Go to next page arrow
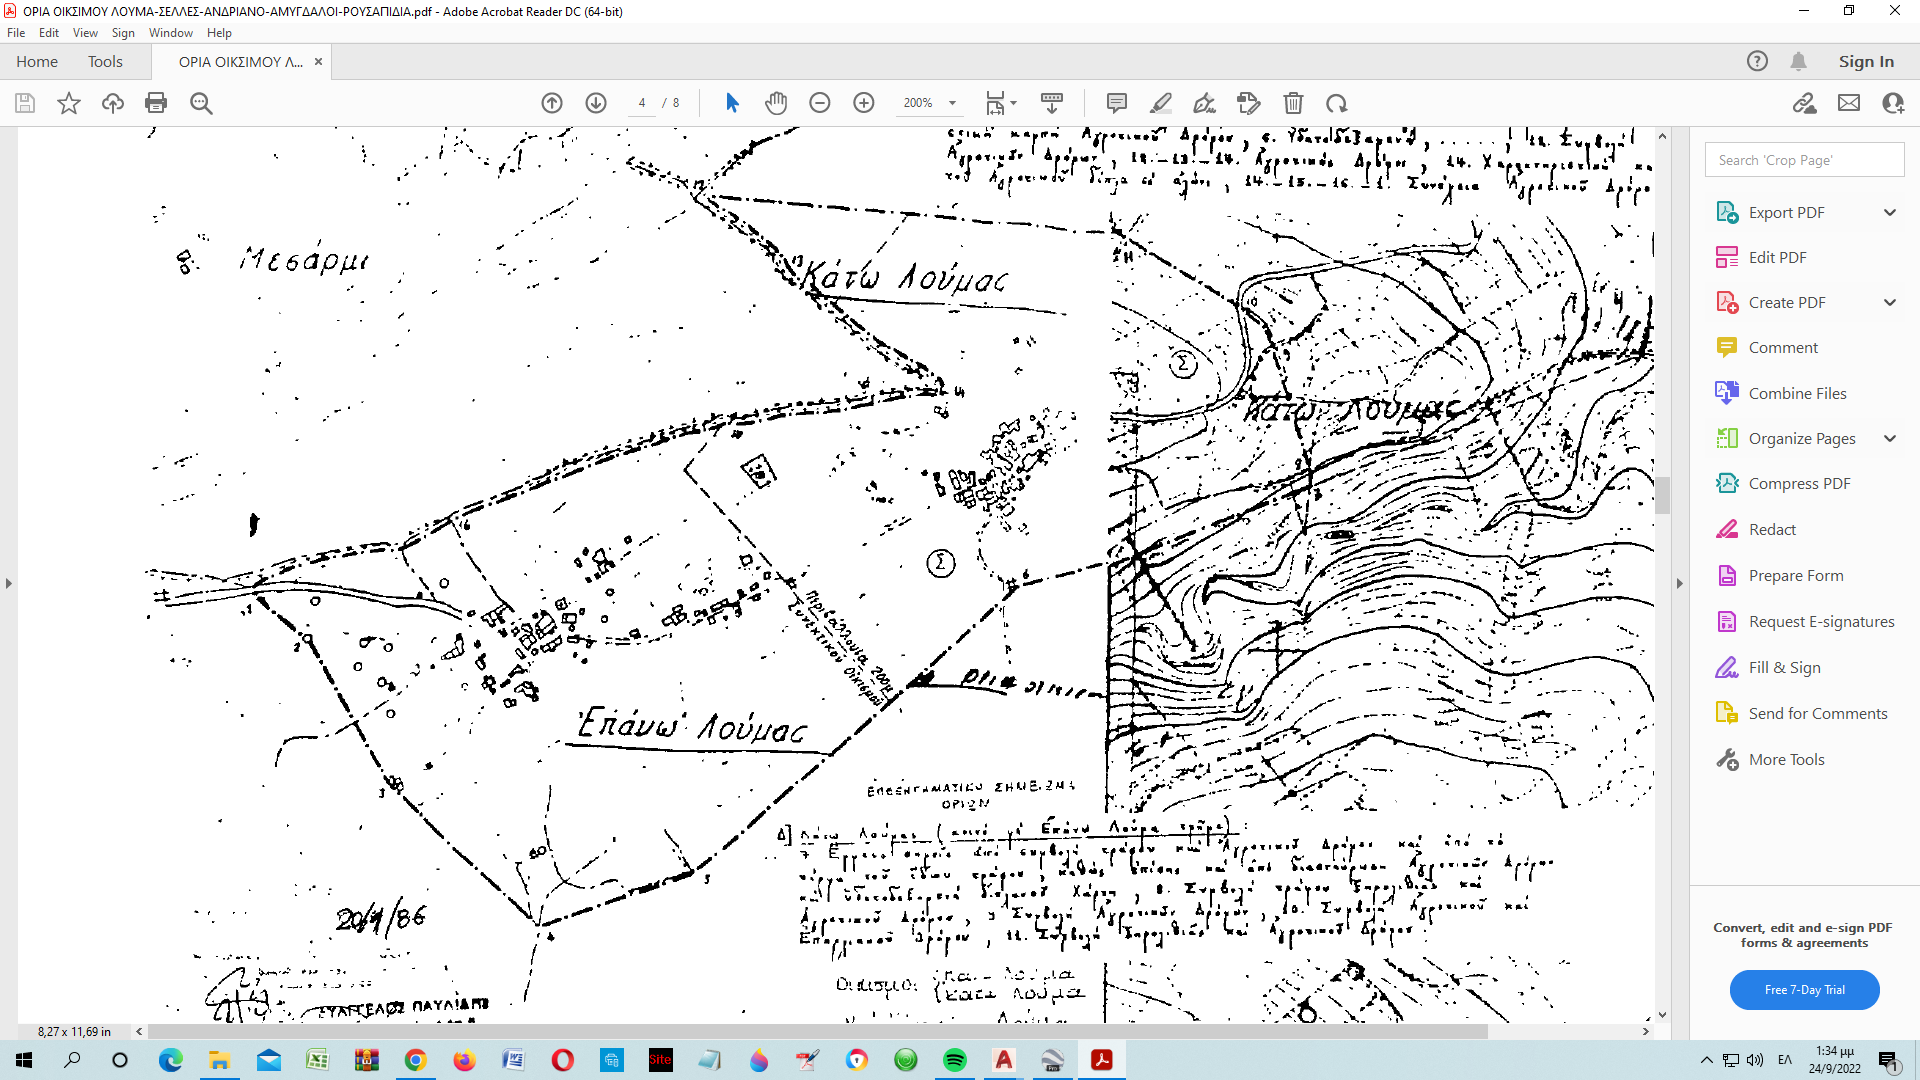Image resolution: width=1920 pixels, height=1080 pixels. (596, 103)
